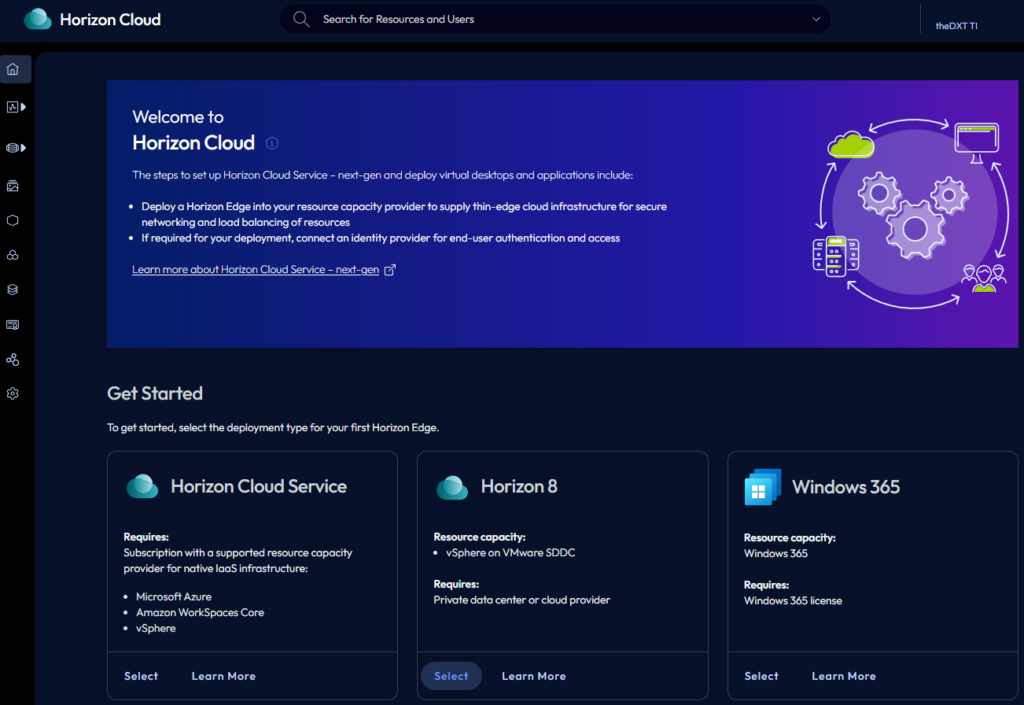Open the Images sidebar icon
Image resolution: width=1024 pixels, height=705 pixels.
[x=12, y=186]
